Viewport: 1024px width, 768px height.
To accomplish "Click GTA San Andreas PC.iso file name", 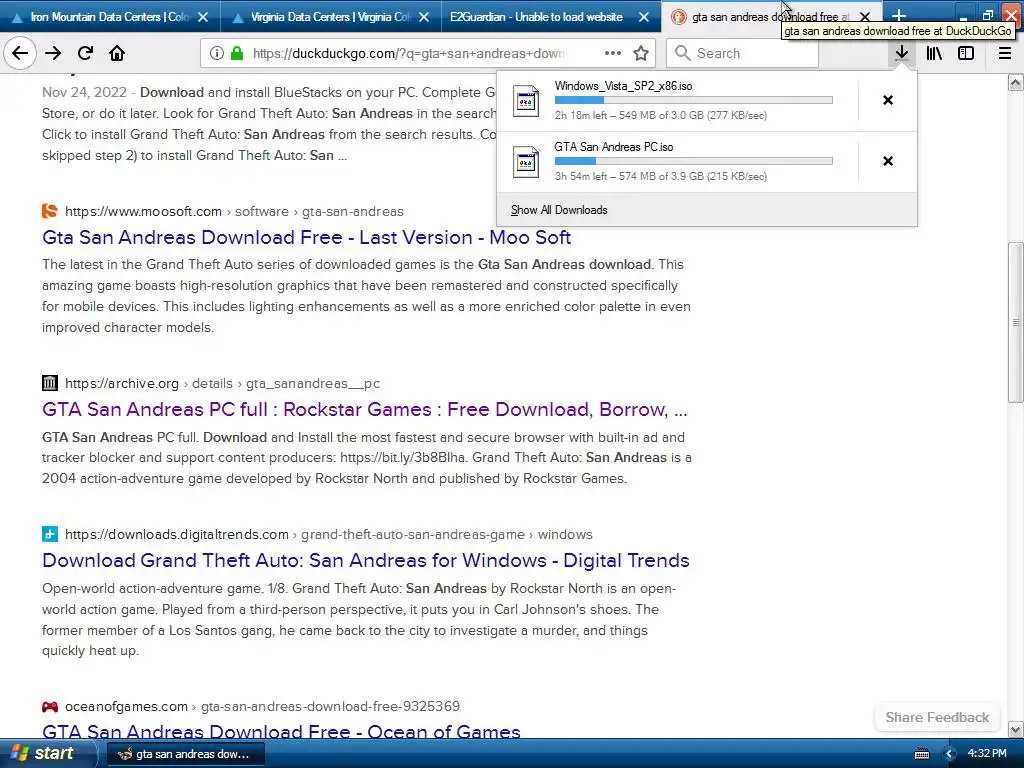I will [614, 147].
